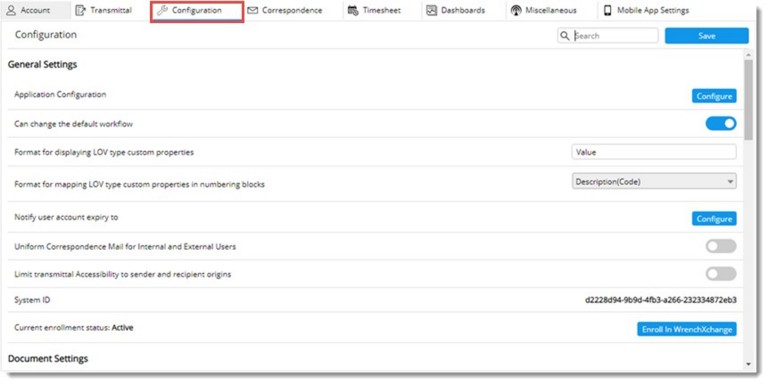Screen dimensions: 768x384
Task: Open Mobile App Settings tab
Action: (x=653, y=10)
